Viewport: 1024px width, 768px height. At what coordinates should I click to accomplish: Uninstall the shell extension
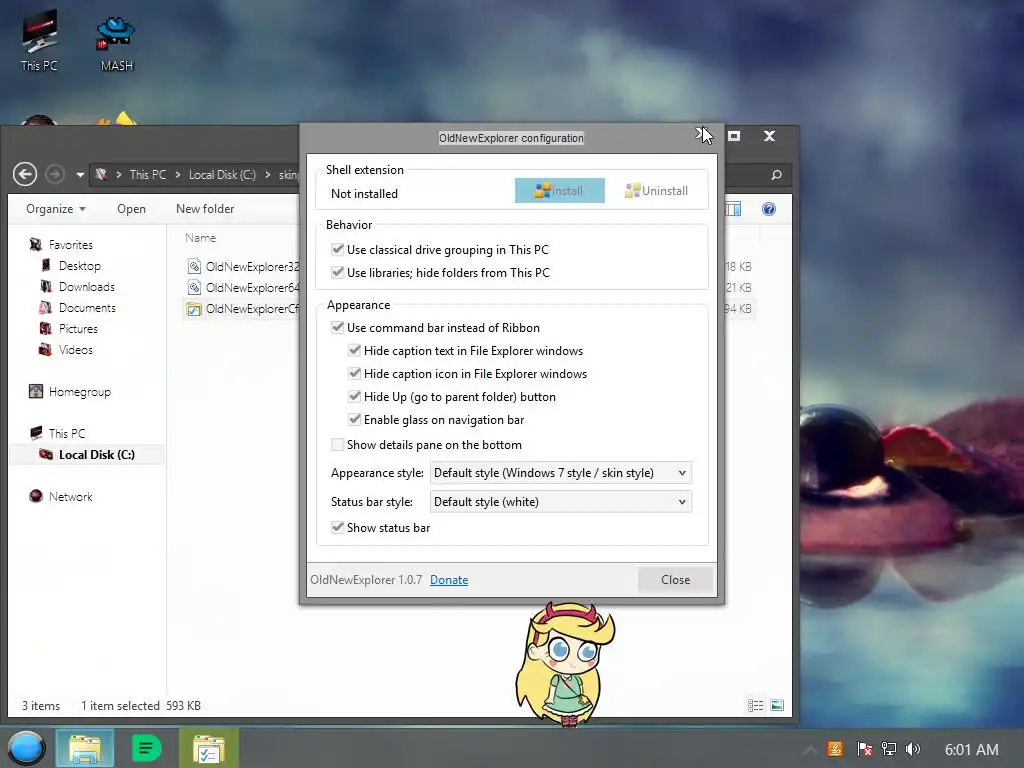point(656,191)
